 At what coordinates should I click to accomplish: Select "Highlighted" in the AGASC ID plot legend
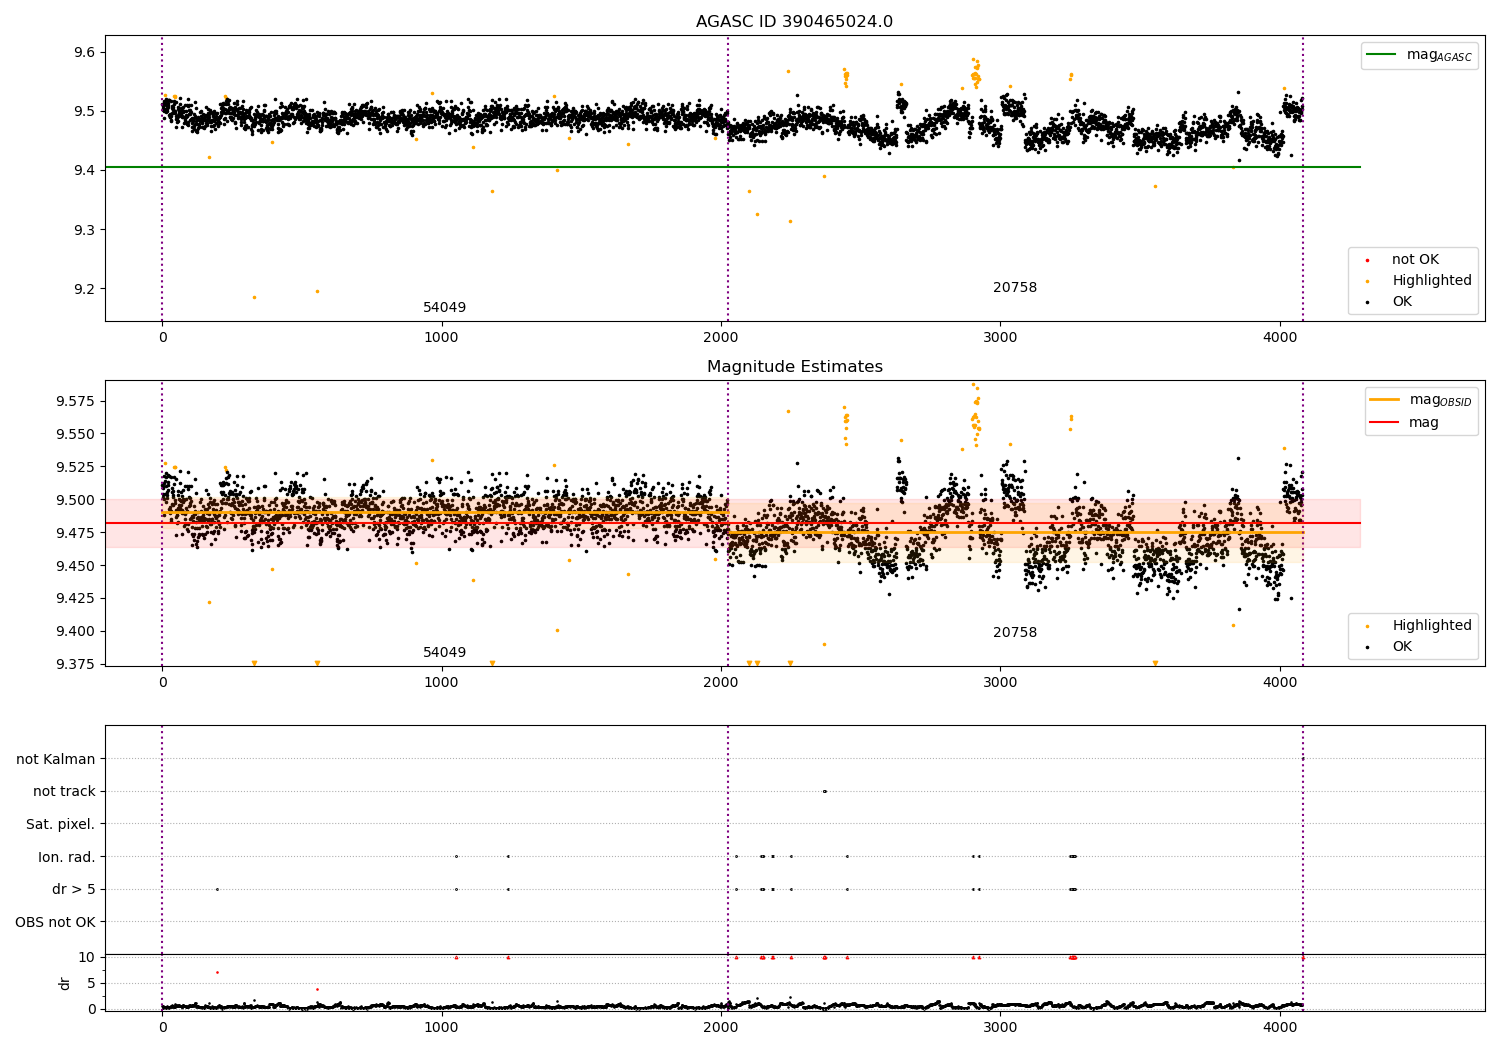(1432, 281)
